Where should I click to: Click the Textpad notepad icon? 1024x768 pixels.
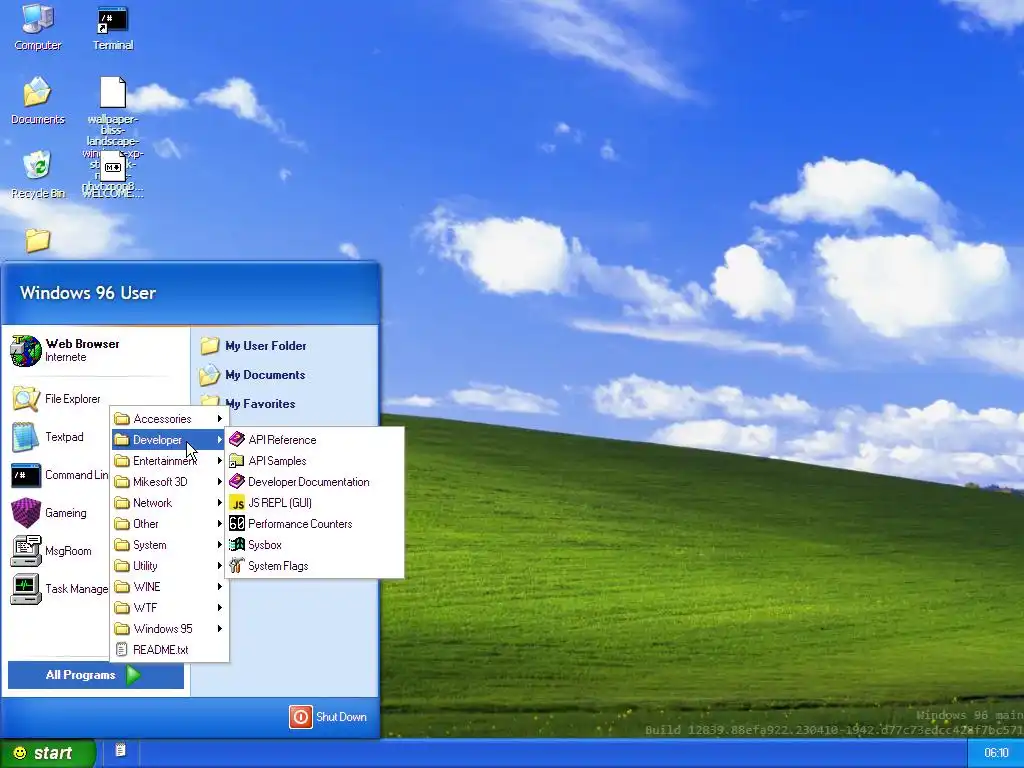coord(25,437)
